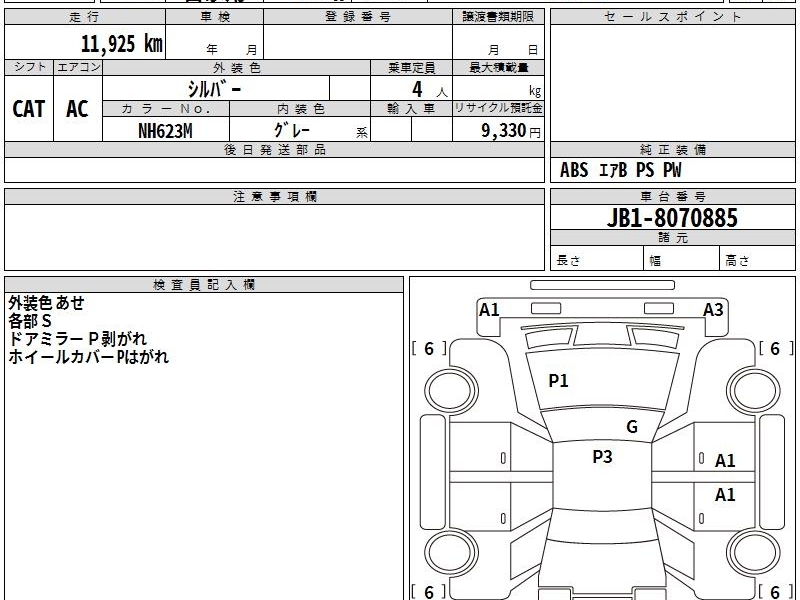Image resolution: width=800 pixels, height=600 pixels.
Task: Click the G mark on the diagram
Action: click(632, 427)
